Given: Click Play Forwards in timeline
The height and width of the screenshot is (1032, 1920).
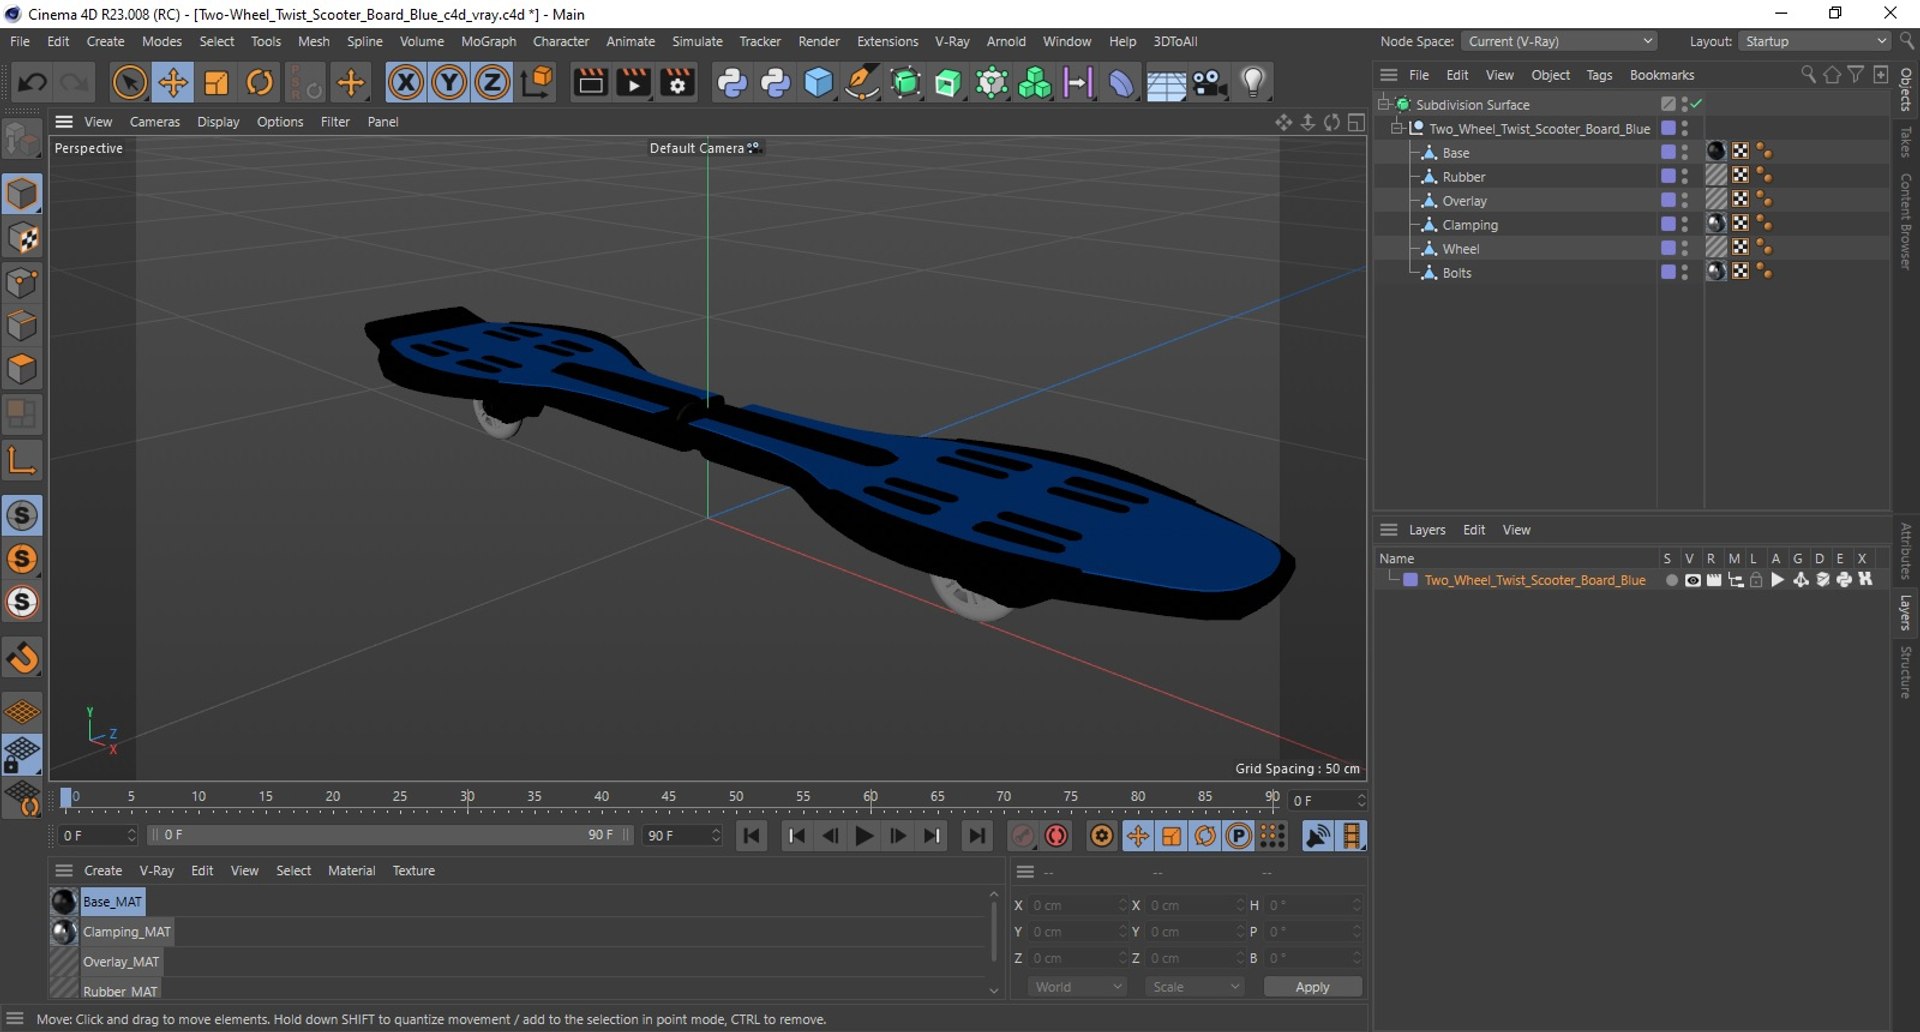Looking at the screenshot, I should tap(864, 836).
